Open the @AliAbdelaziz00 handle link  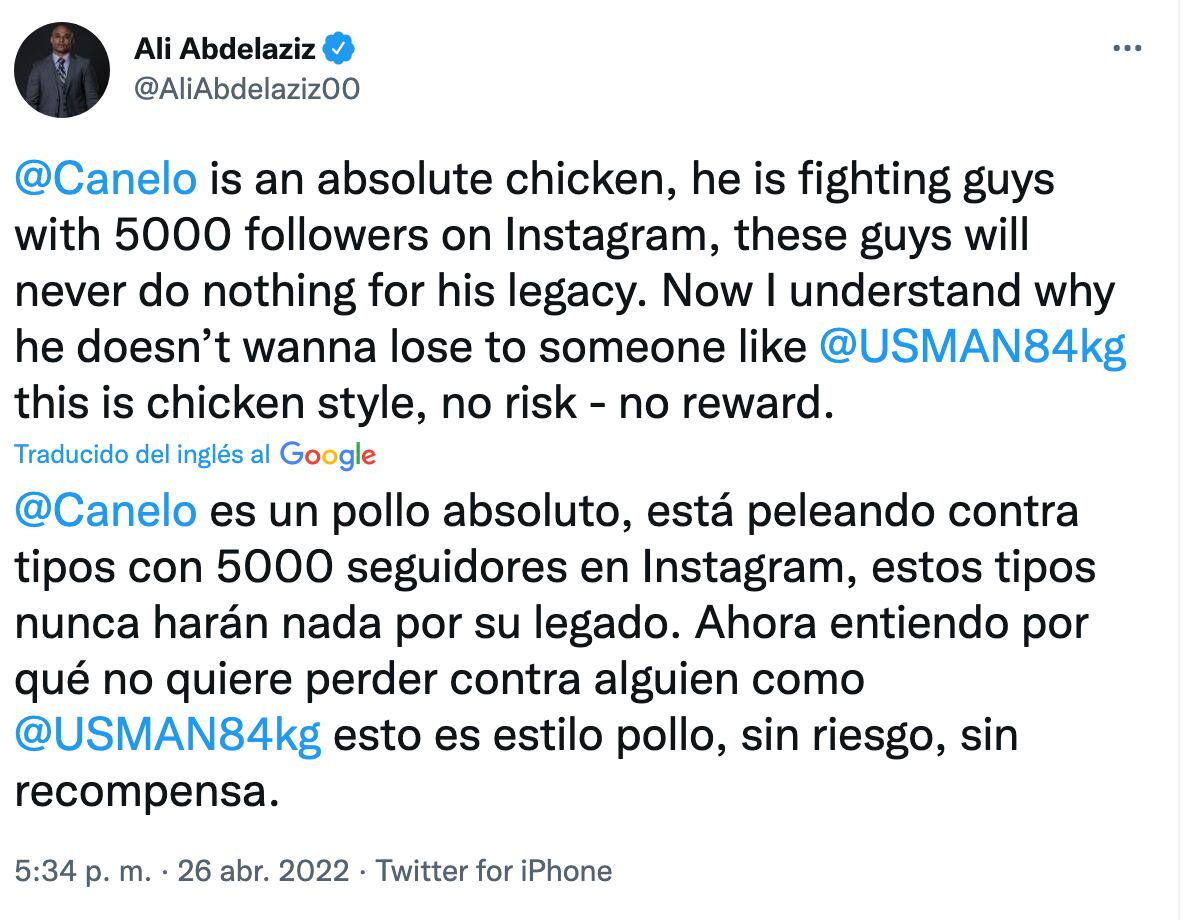tap(246, 89)
